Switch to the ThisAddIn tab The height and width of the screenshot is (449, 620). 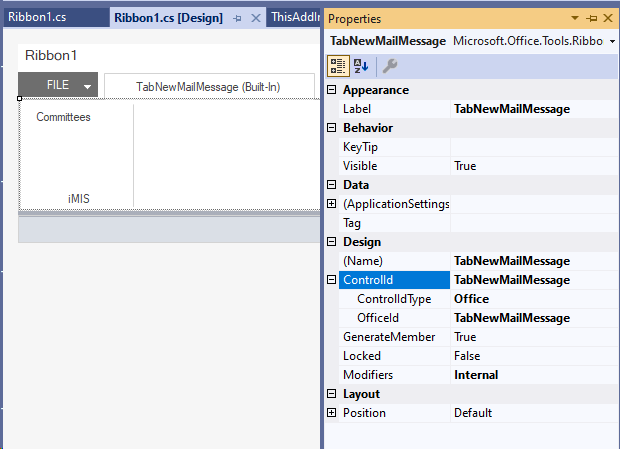tap(295, 17)
